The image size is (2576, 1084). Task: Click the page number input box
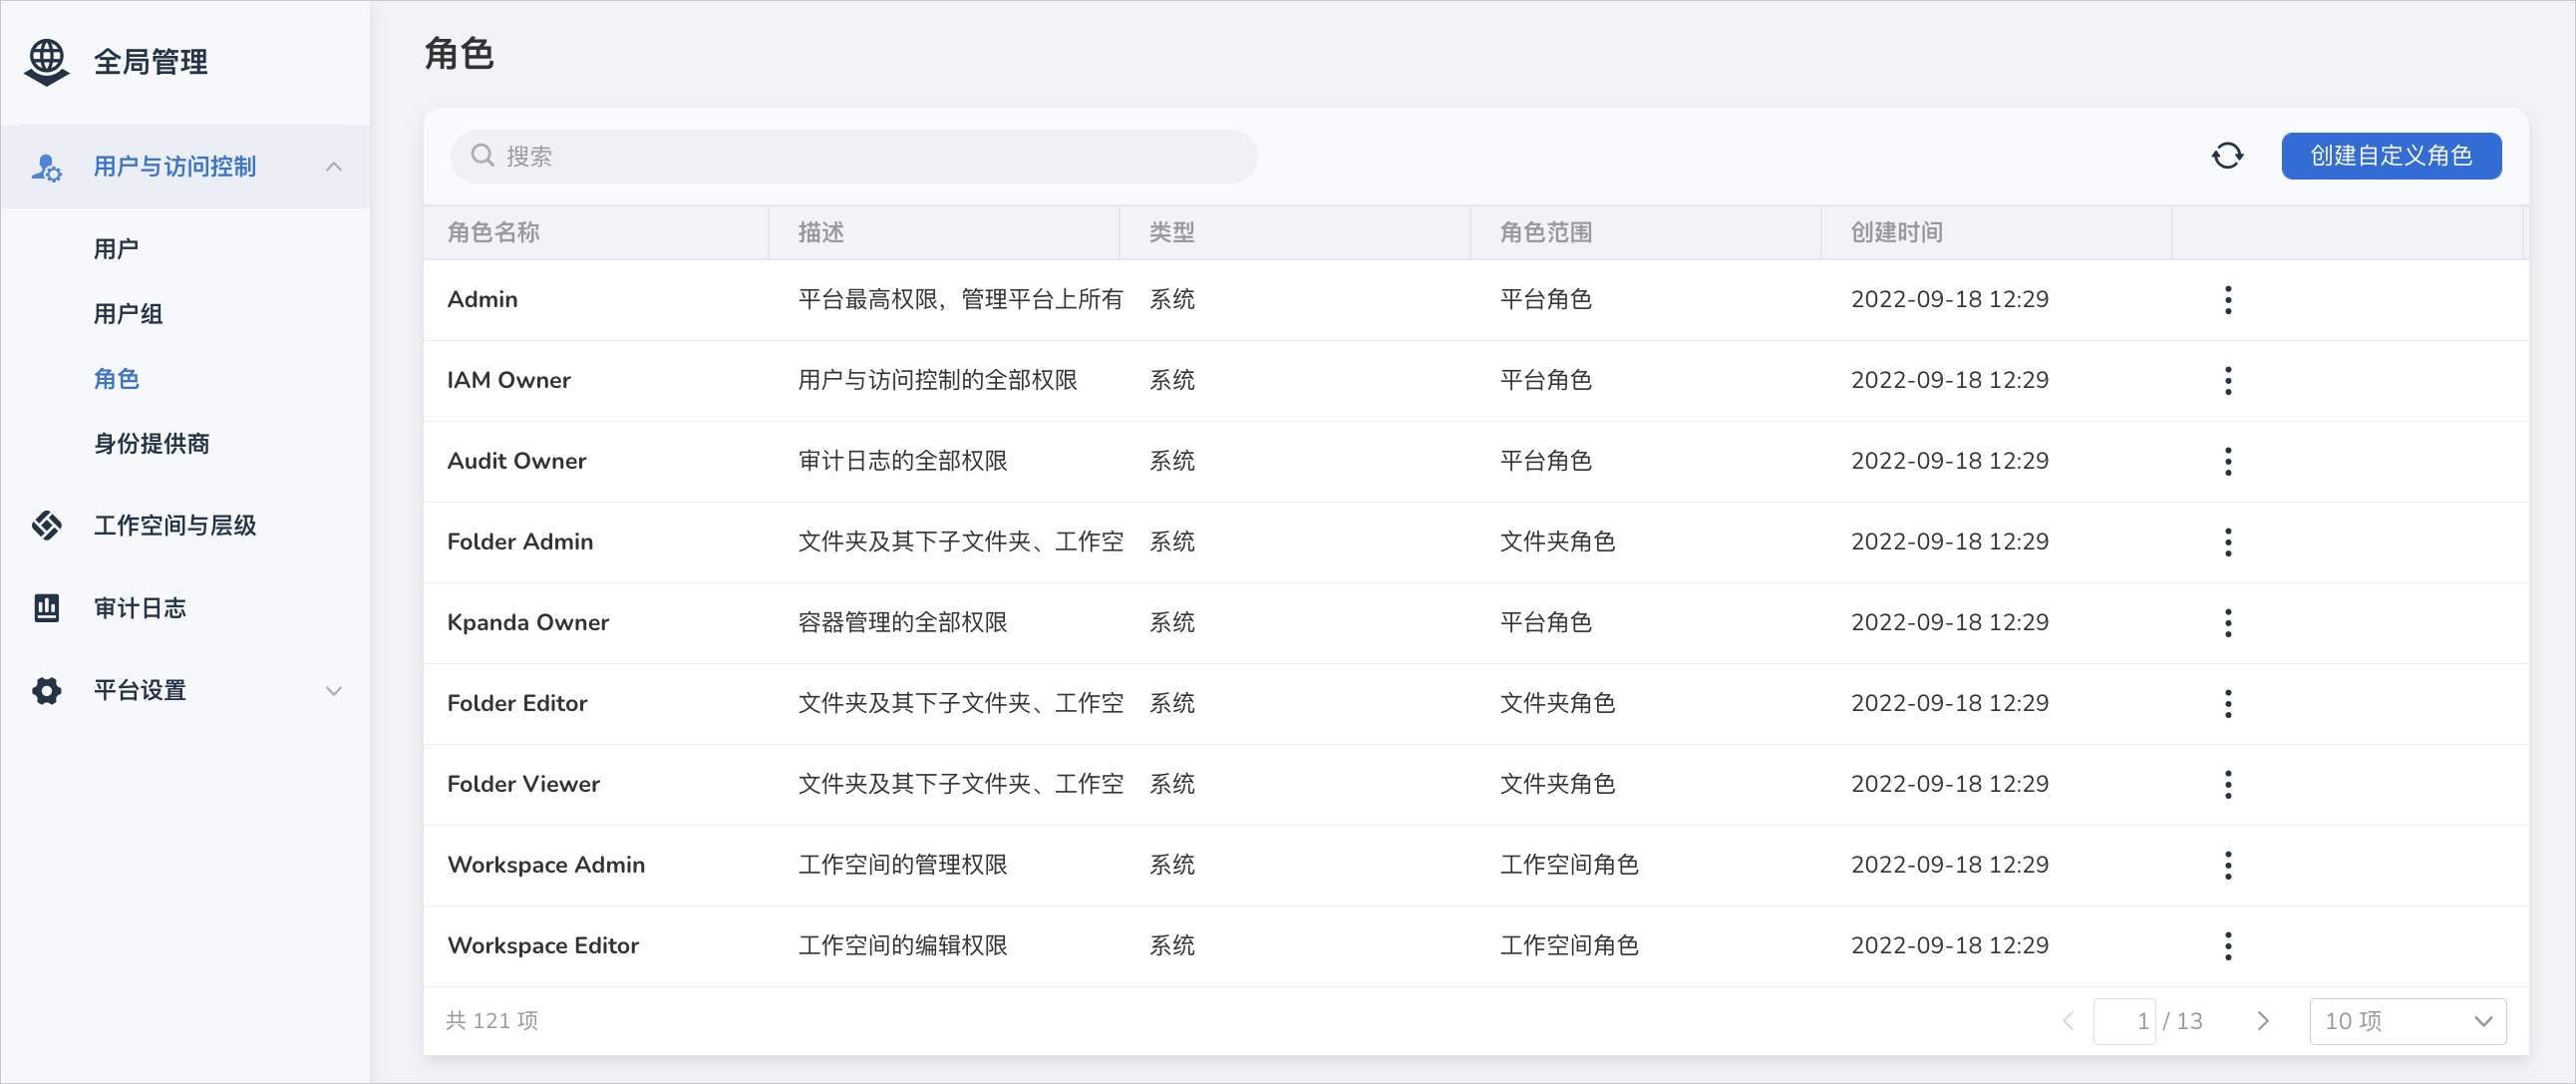click(x=2123, y=1021)
